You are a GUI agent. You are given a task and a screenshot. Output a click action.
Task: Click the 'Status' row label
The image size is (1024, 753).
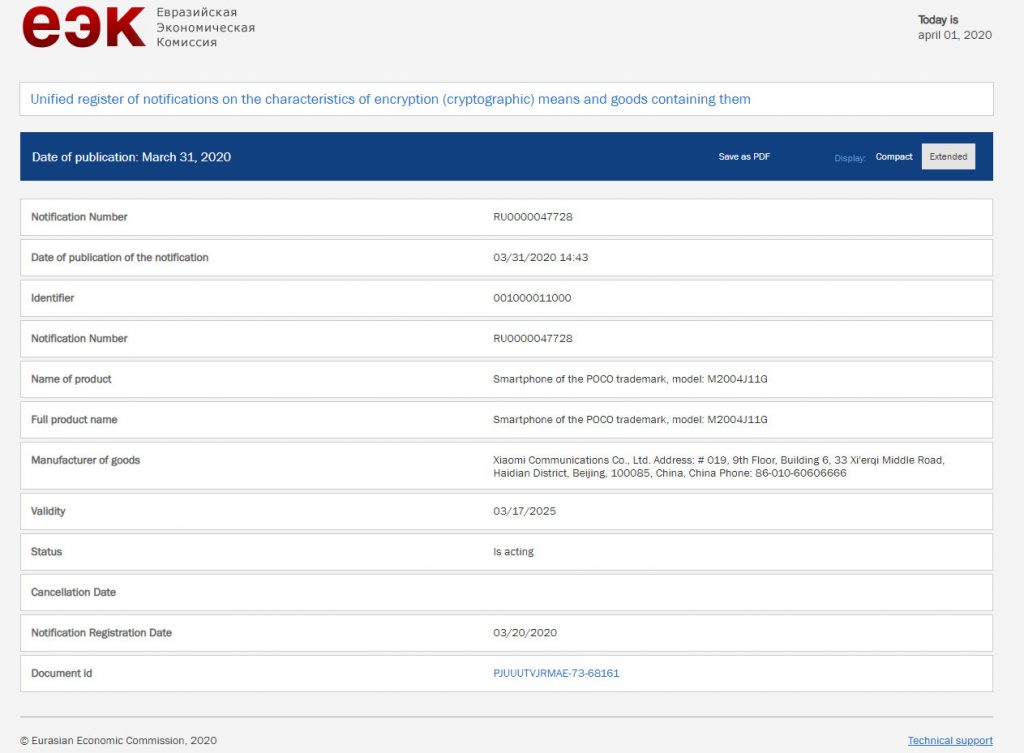point(46,552)
